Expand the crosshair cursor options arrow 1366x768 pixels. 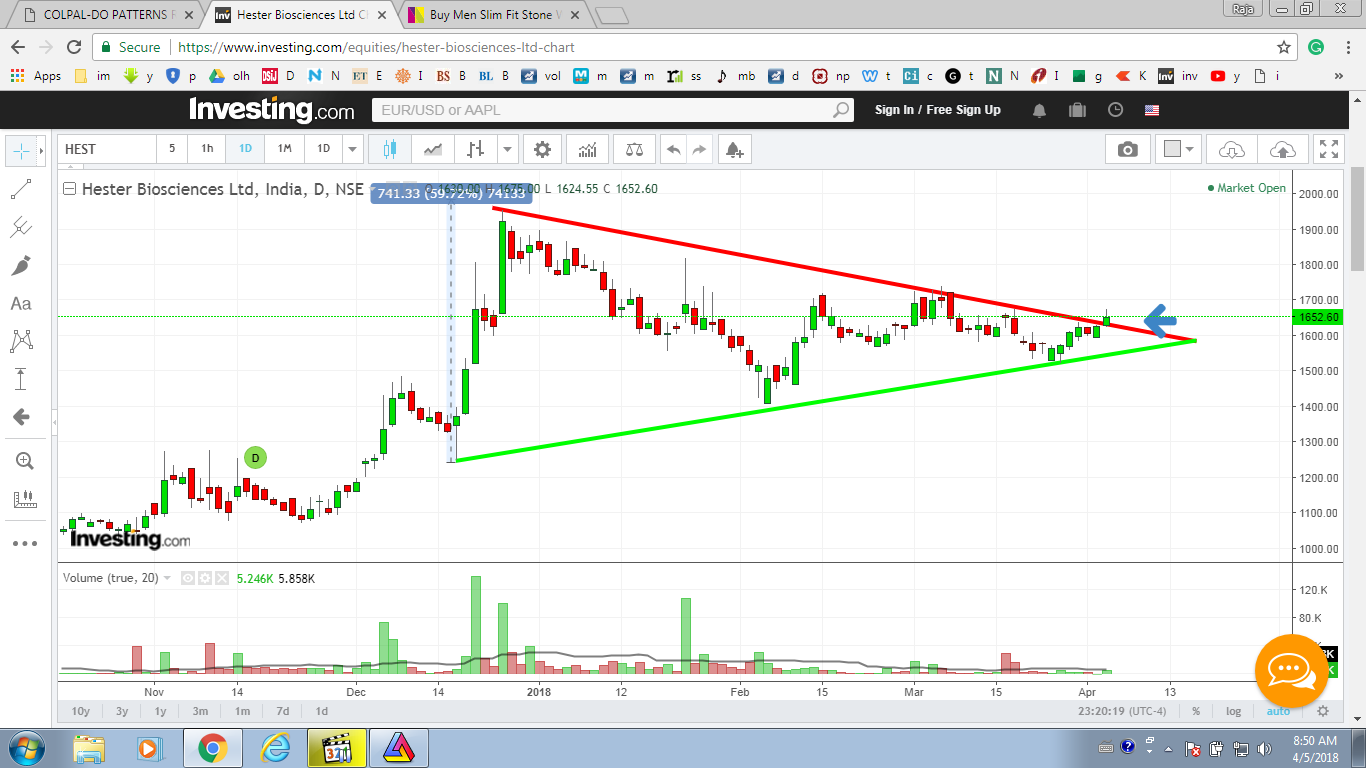41,151
